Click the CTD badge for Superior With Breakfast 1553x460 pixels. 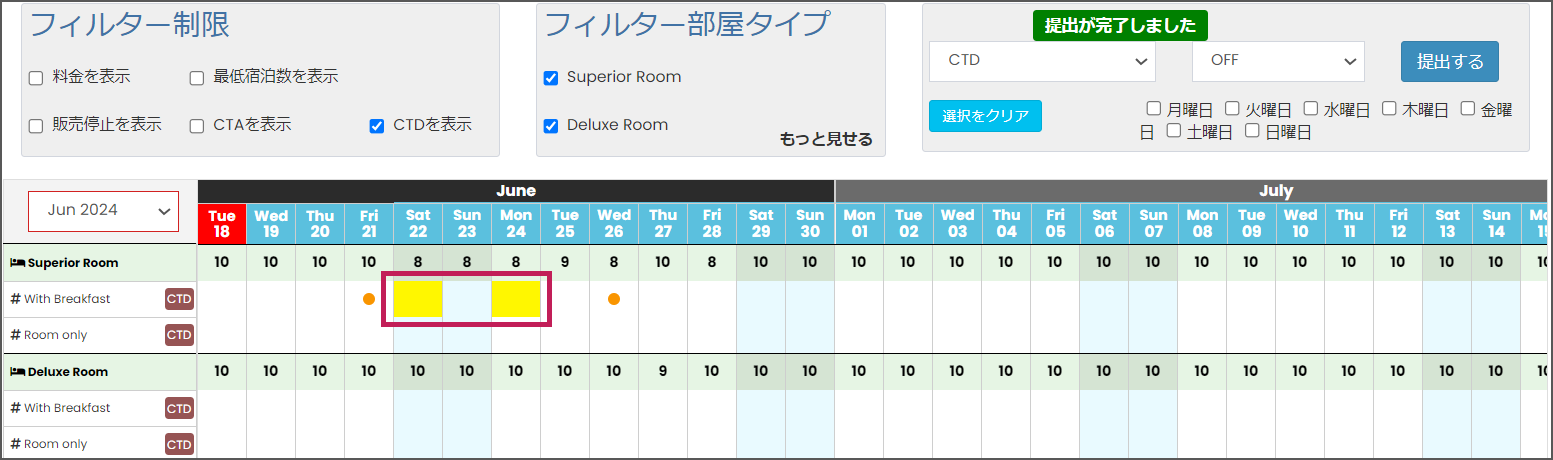(x=179, y=299)
